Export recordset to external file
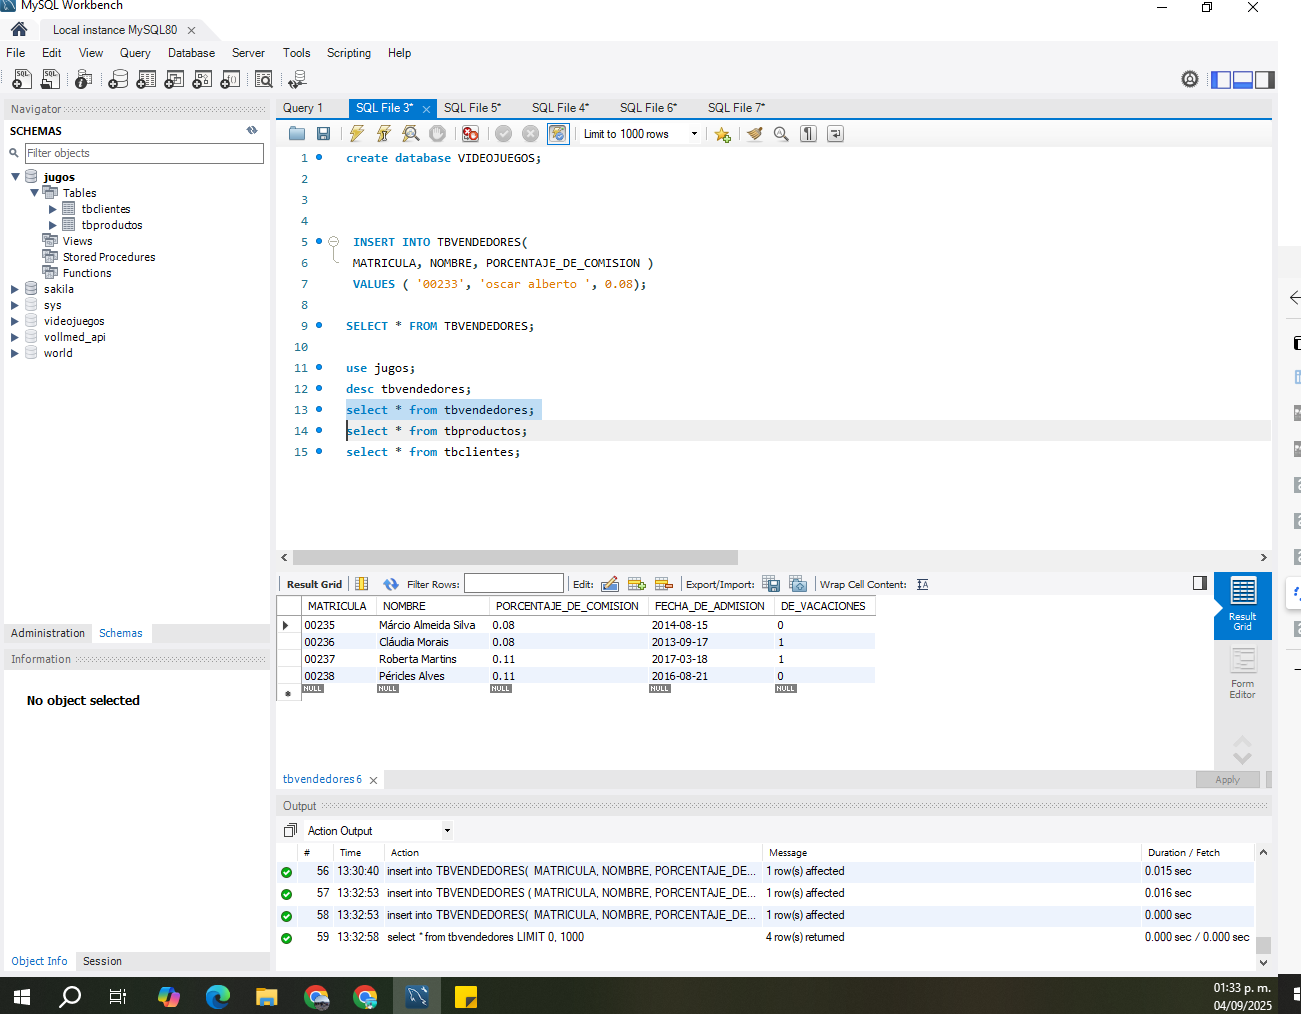 (x=771, y=584)
